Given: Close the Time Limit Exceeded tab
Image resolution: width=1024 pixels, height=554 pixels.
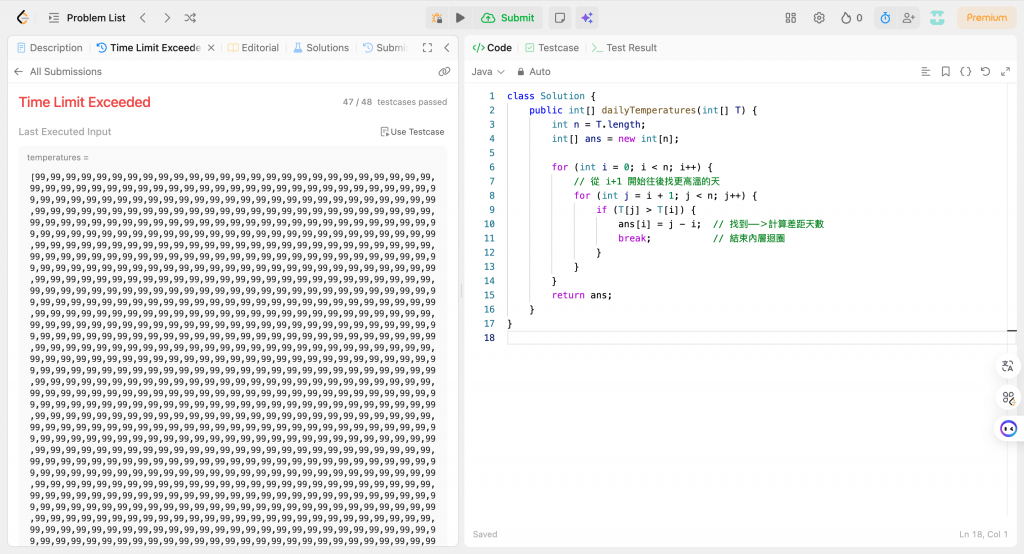Looking at the screenshot, I should coord(211,48).
